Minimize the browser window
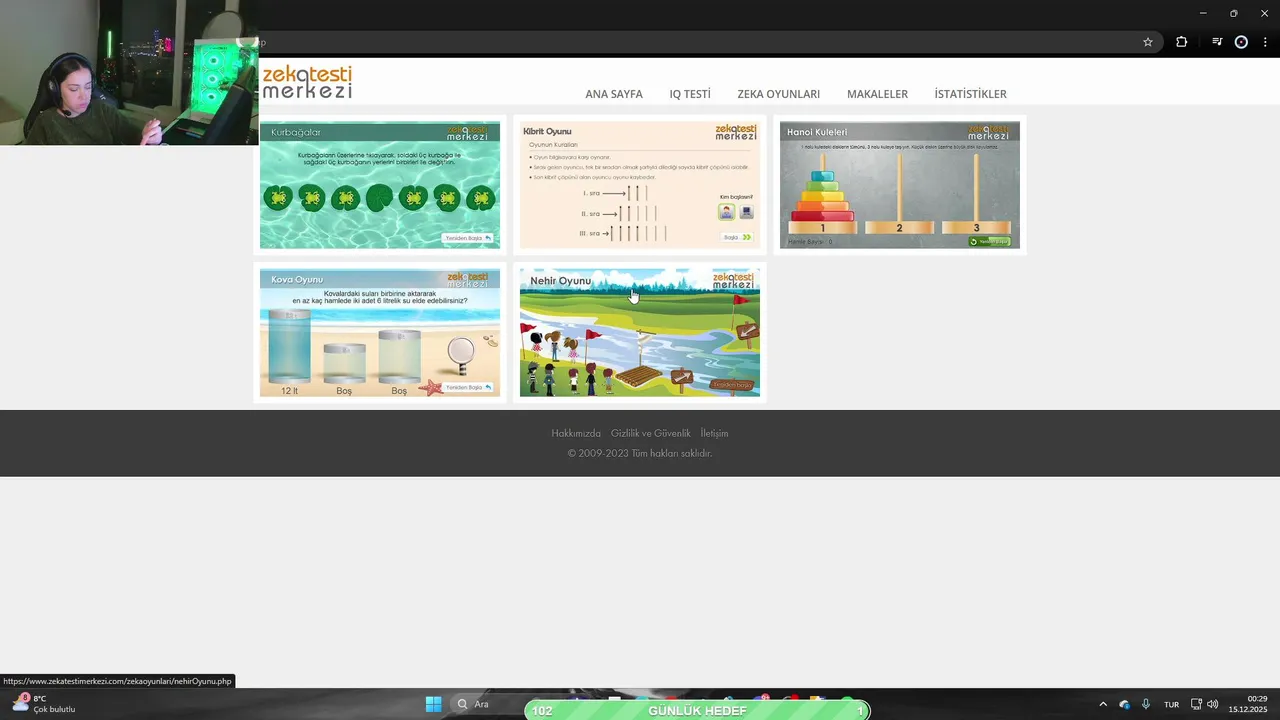The height and width of the screenshot is (720, 1280). (1202, 13)
